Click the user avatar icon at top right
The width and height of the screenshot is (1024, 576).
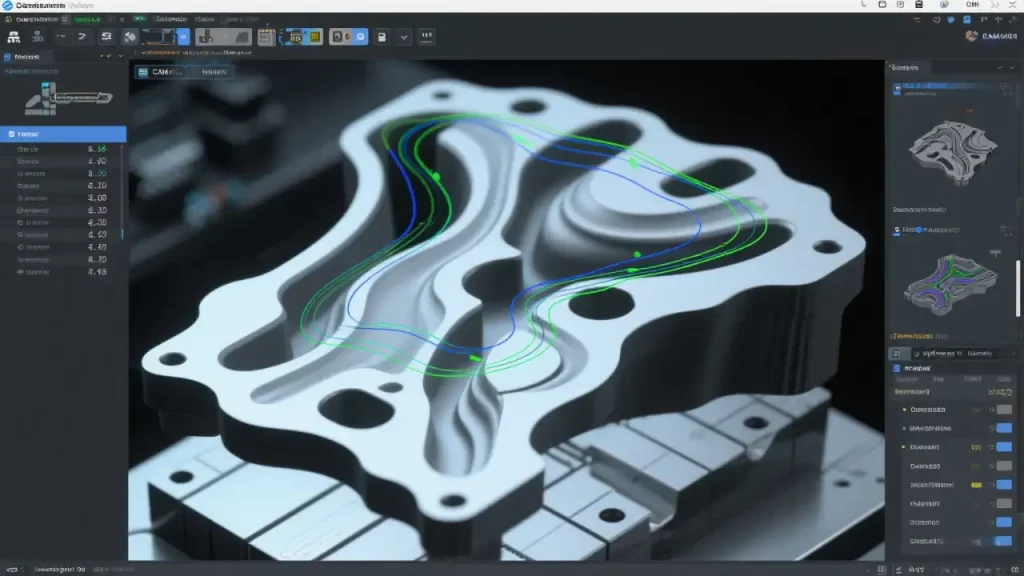point(971,36)
